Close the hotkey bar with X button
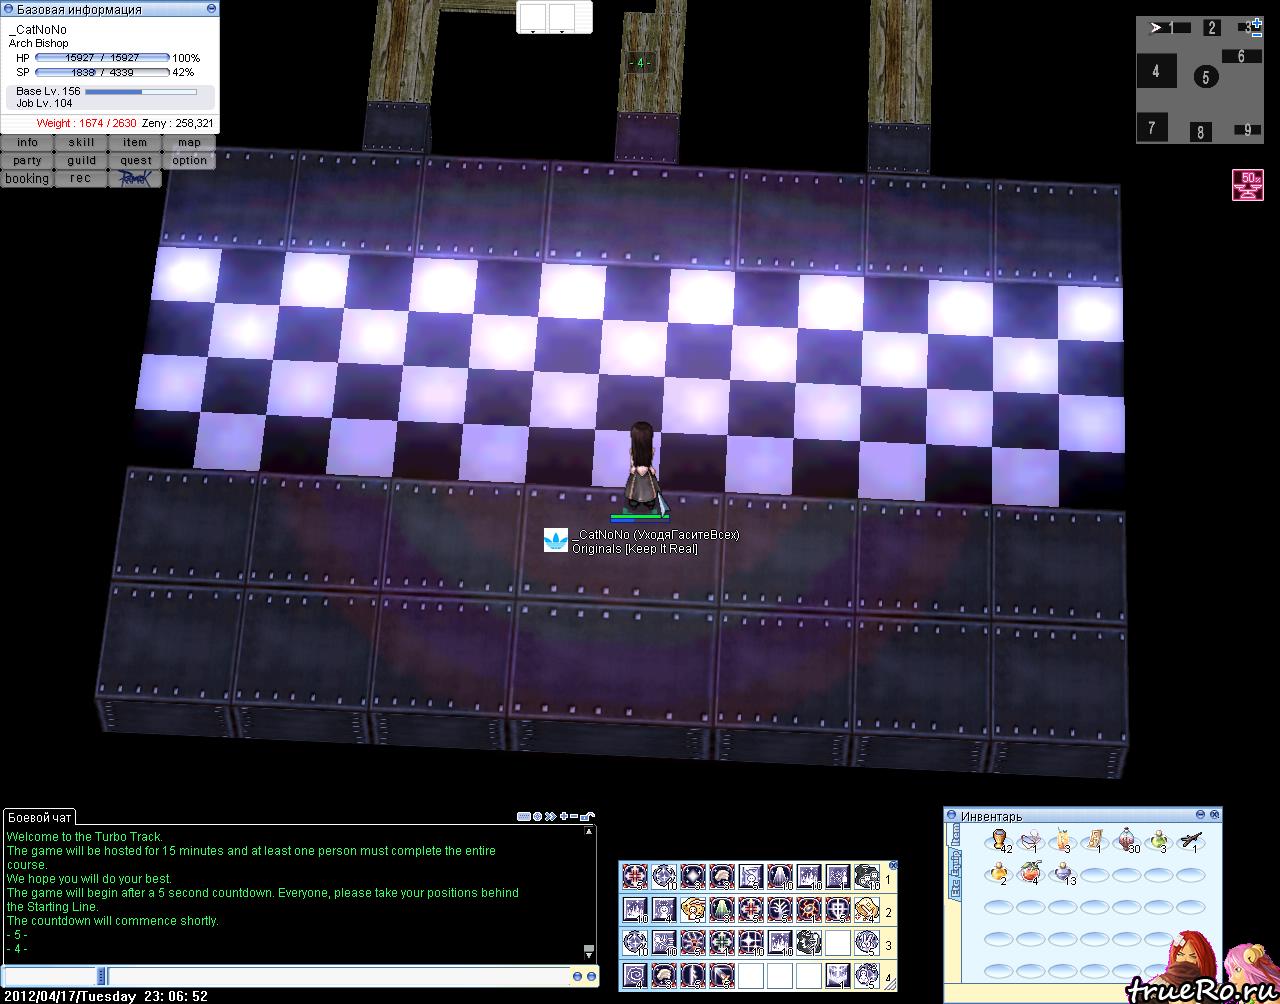Viewport: 1280px width, 1004px height. pyautogui.click(x=893, y=866)
